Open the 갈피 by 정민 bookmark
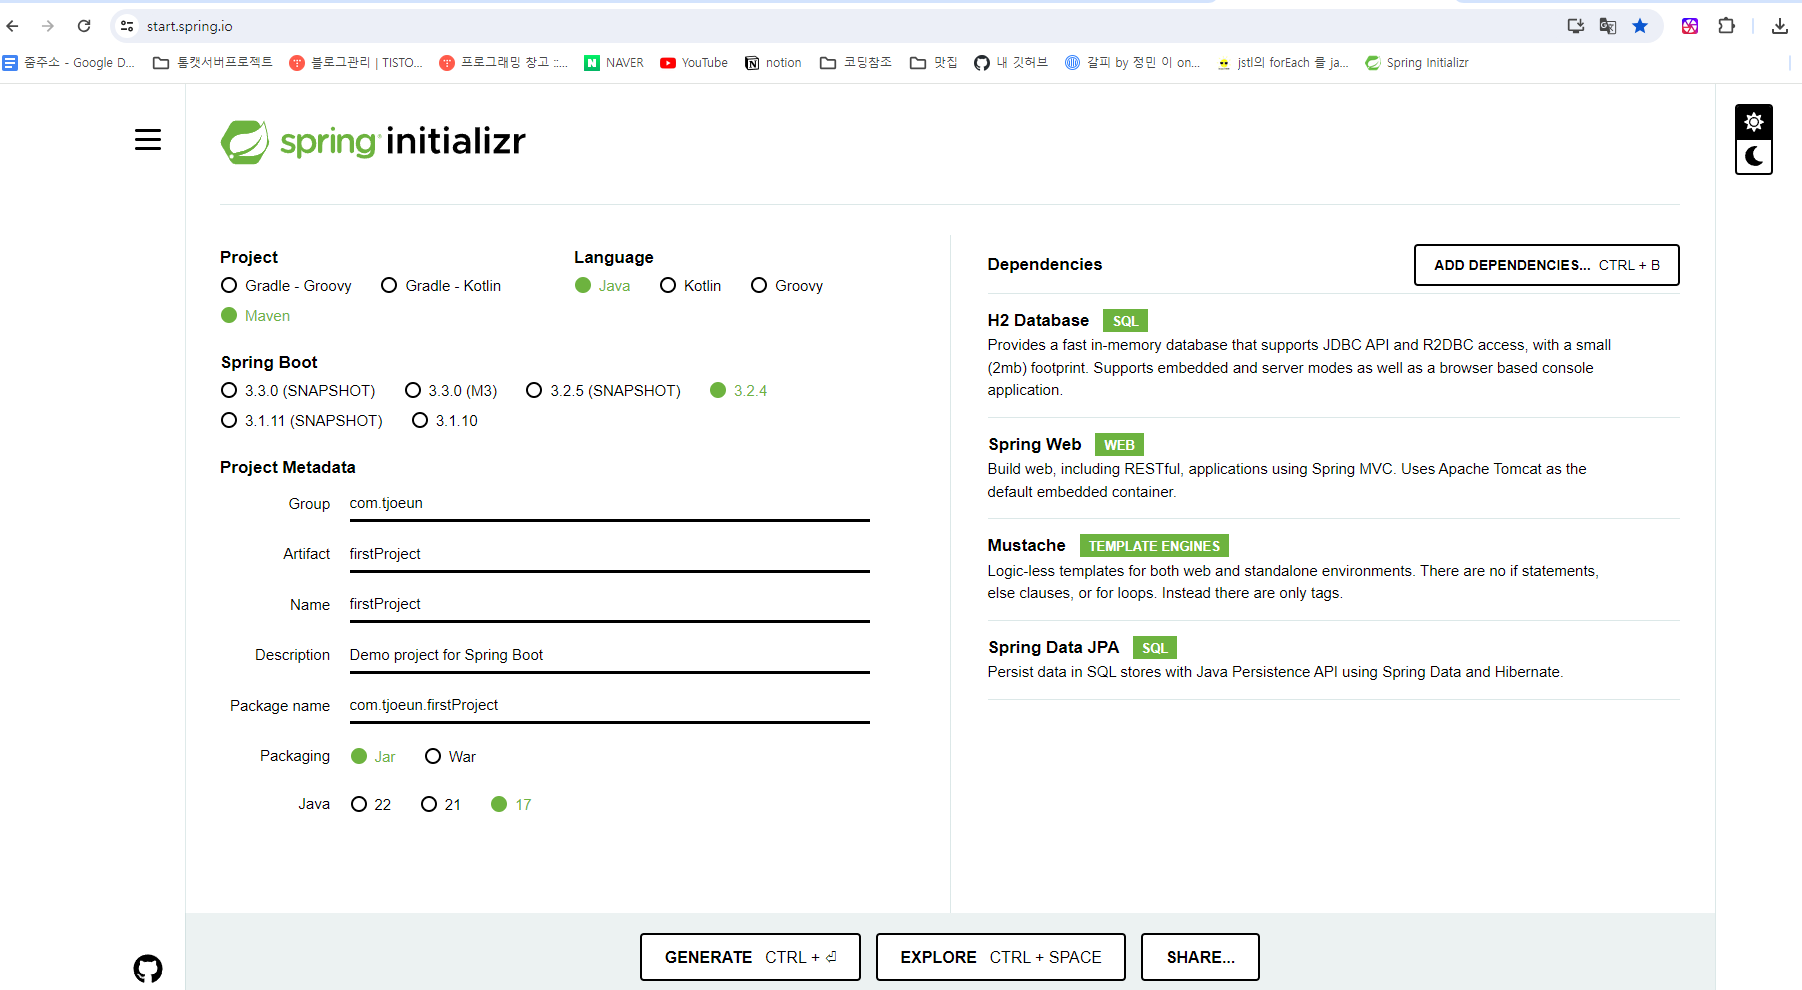This screenshot has height=990, width=1802. pos(1133,63)
